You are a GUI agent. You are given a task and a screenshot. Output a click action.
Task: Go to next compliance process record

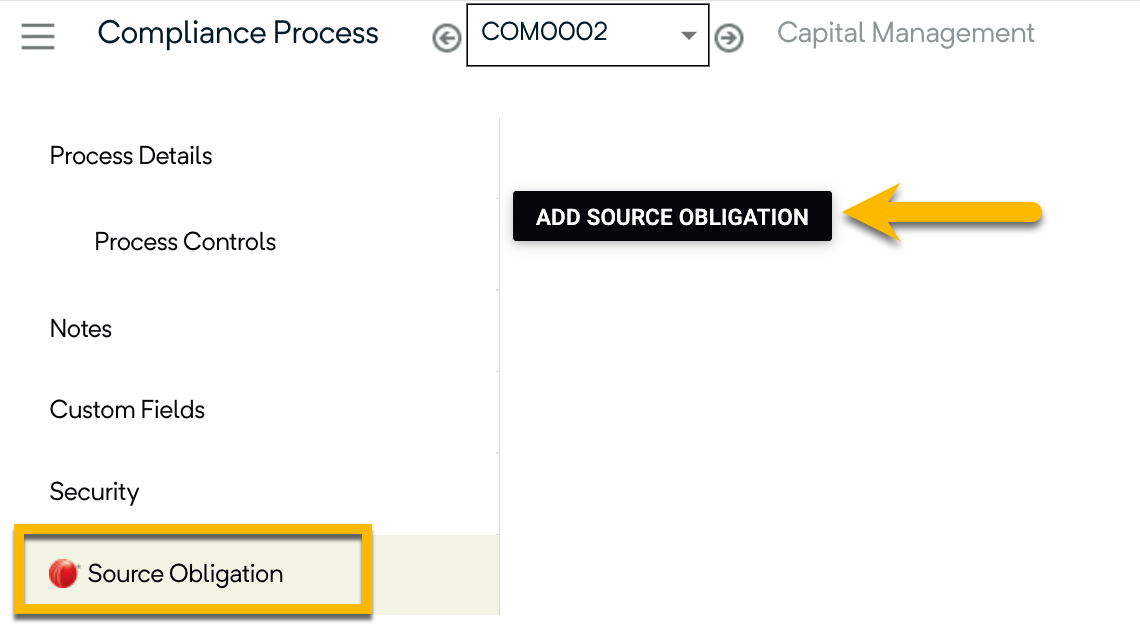728,38
